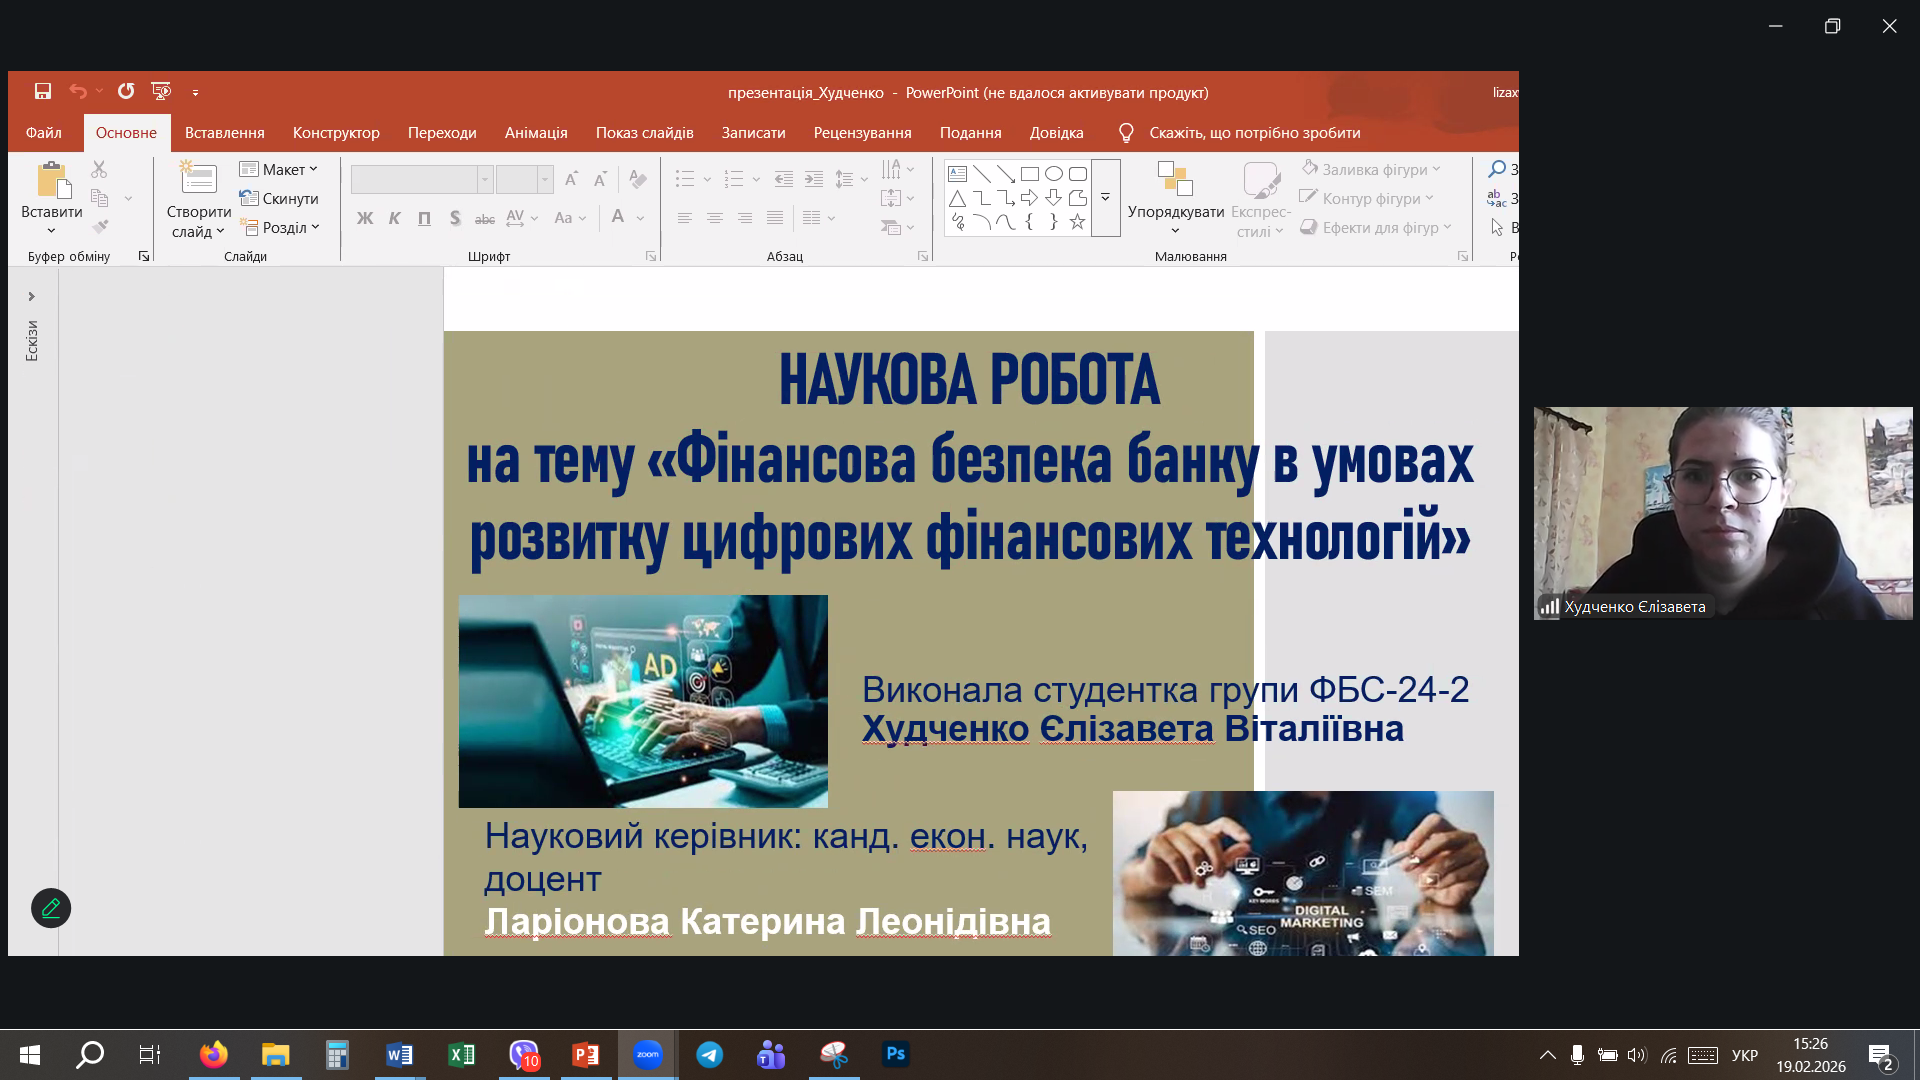Click the Create slide (Створити слайд) icon
Screen dimensions: 1920x1080
198,179
